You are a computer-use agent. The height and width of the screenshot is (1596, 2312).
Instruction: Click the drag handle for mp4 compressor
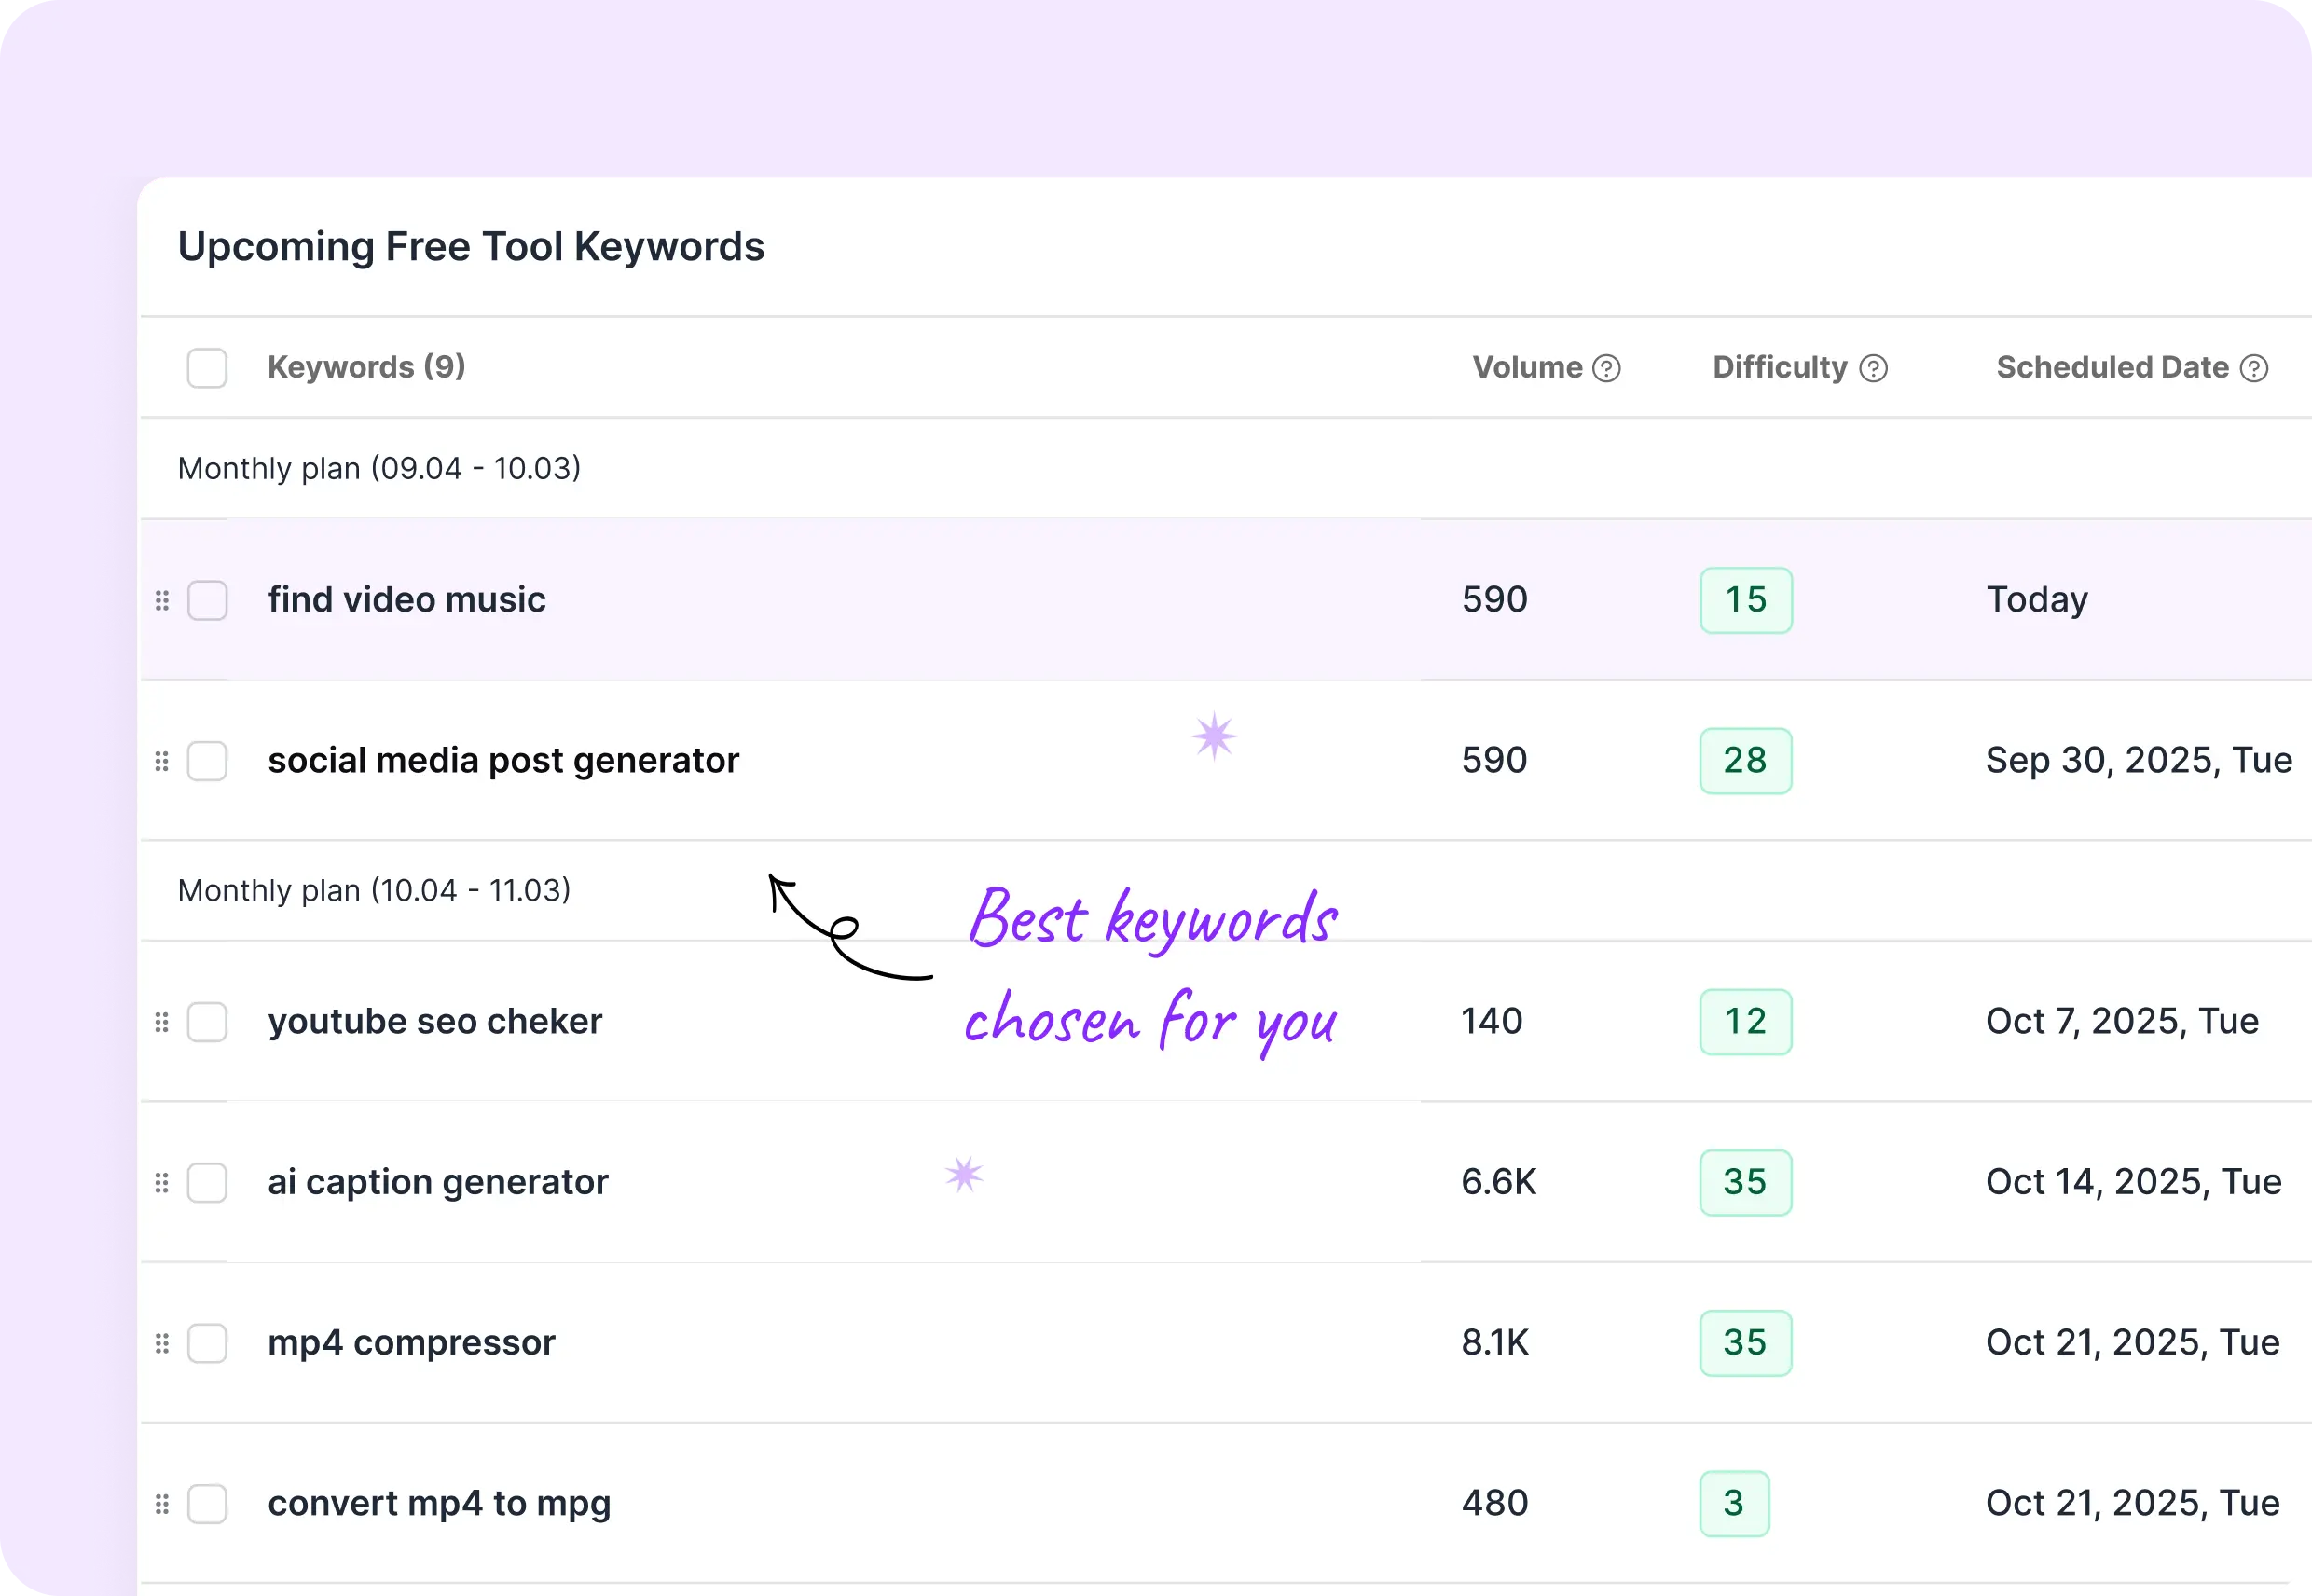163,1344
